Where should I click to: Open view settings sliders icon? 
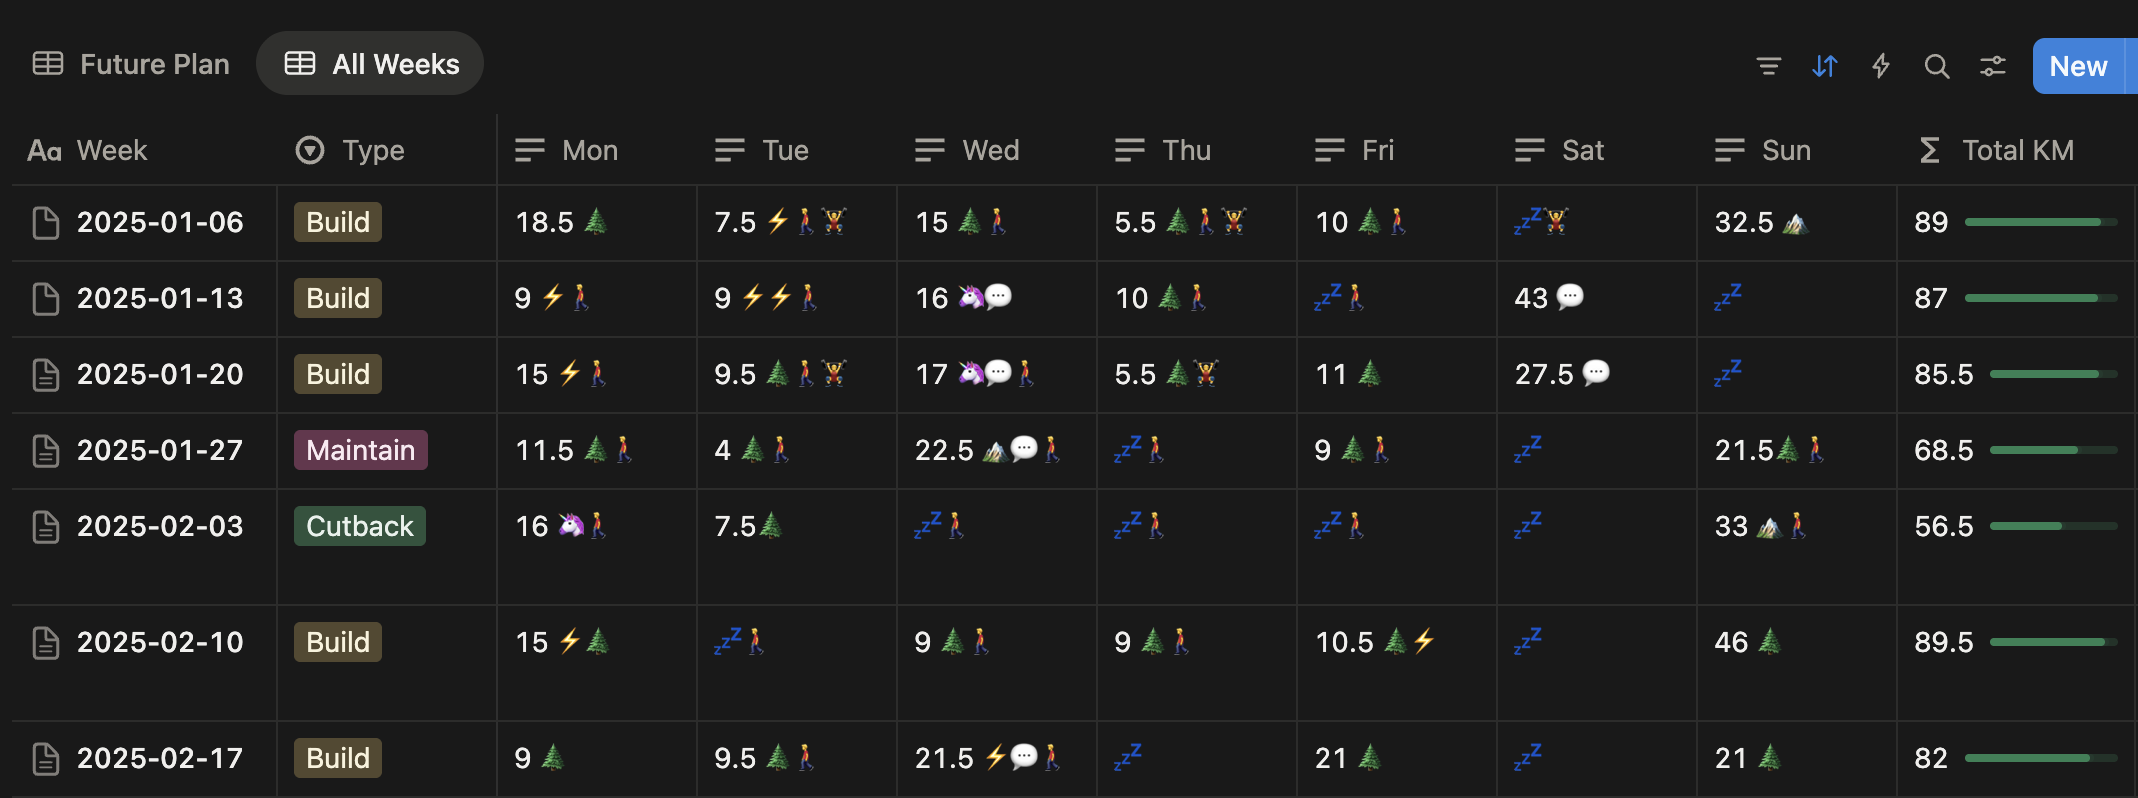click(1993, 66)
